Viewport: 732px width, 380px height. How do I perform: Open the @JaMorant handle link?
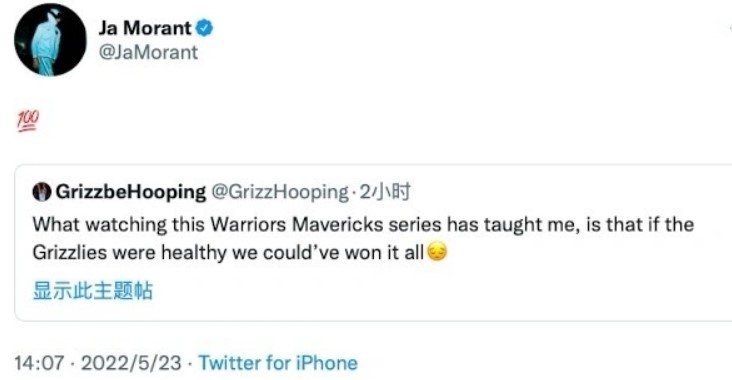[148, 52]
